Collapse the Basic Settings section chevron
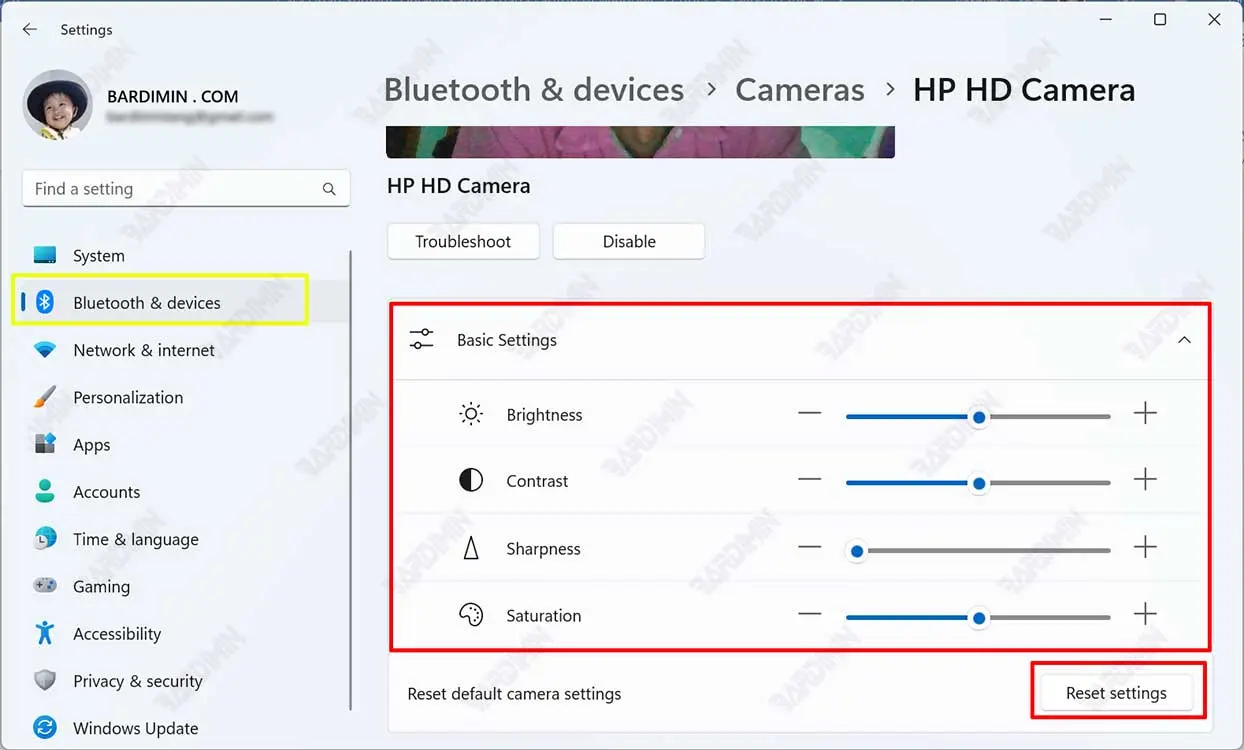This screenshot has width=1244, height=750. [1184, 340]
